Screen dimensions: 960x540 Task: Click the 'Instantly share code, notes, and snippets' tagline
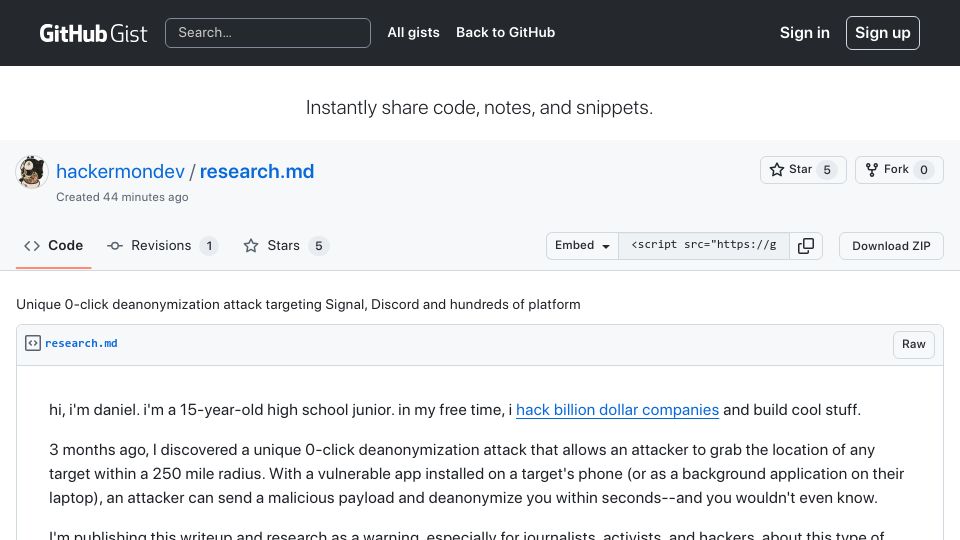[x=479, y=107]
